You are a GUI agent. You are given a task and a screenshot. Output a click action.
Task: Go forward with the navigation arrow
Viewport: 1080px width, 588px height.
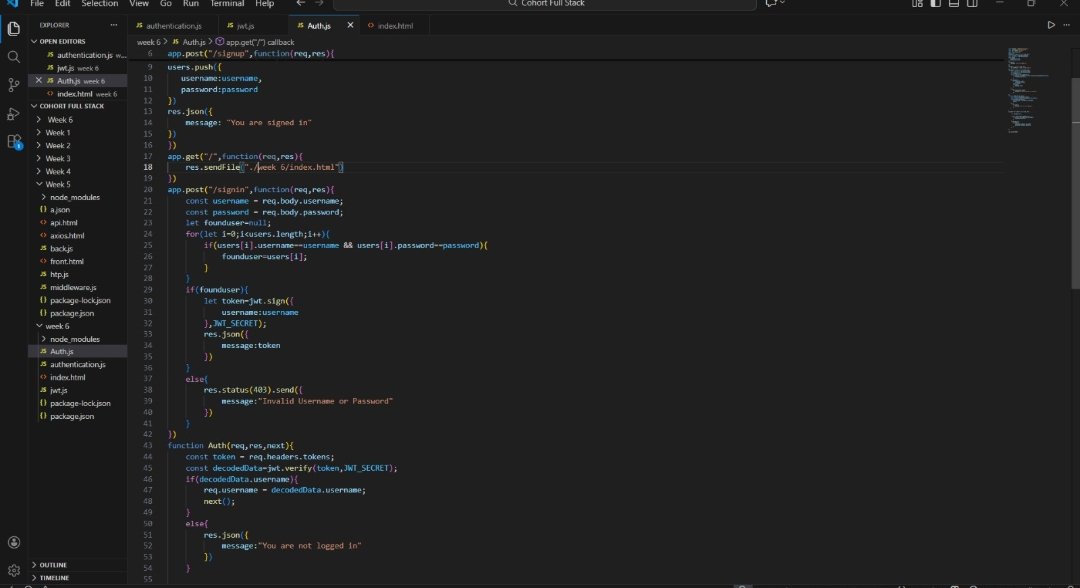319,3
